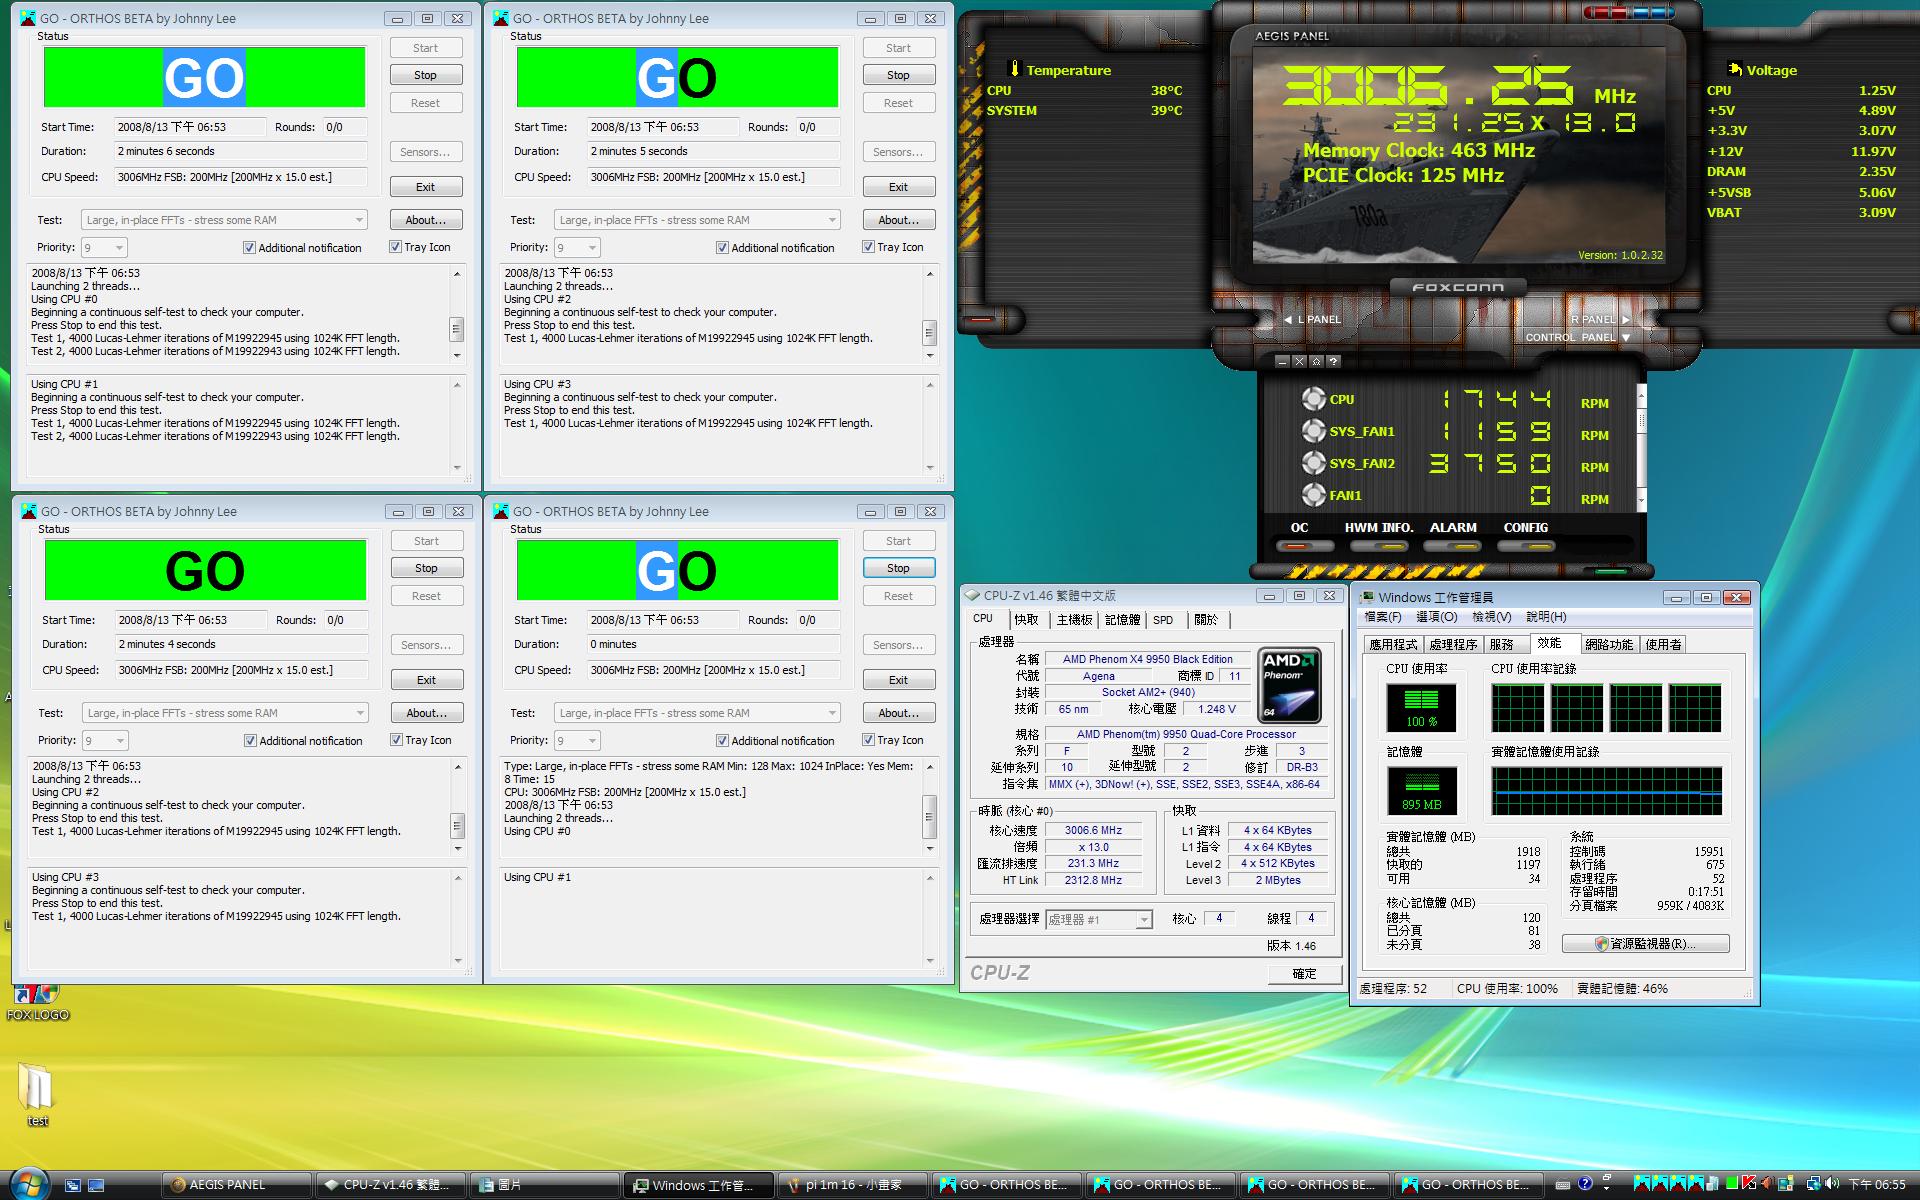Toggle Additional notification in the 2 minutes 4 seconds ORTHOS
Screen dimensions: 1920x1200
click(250, 740)
